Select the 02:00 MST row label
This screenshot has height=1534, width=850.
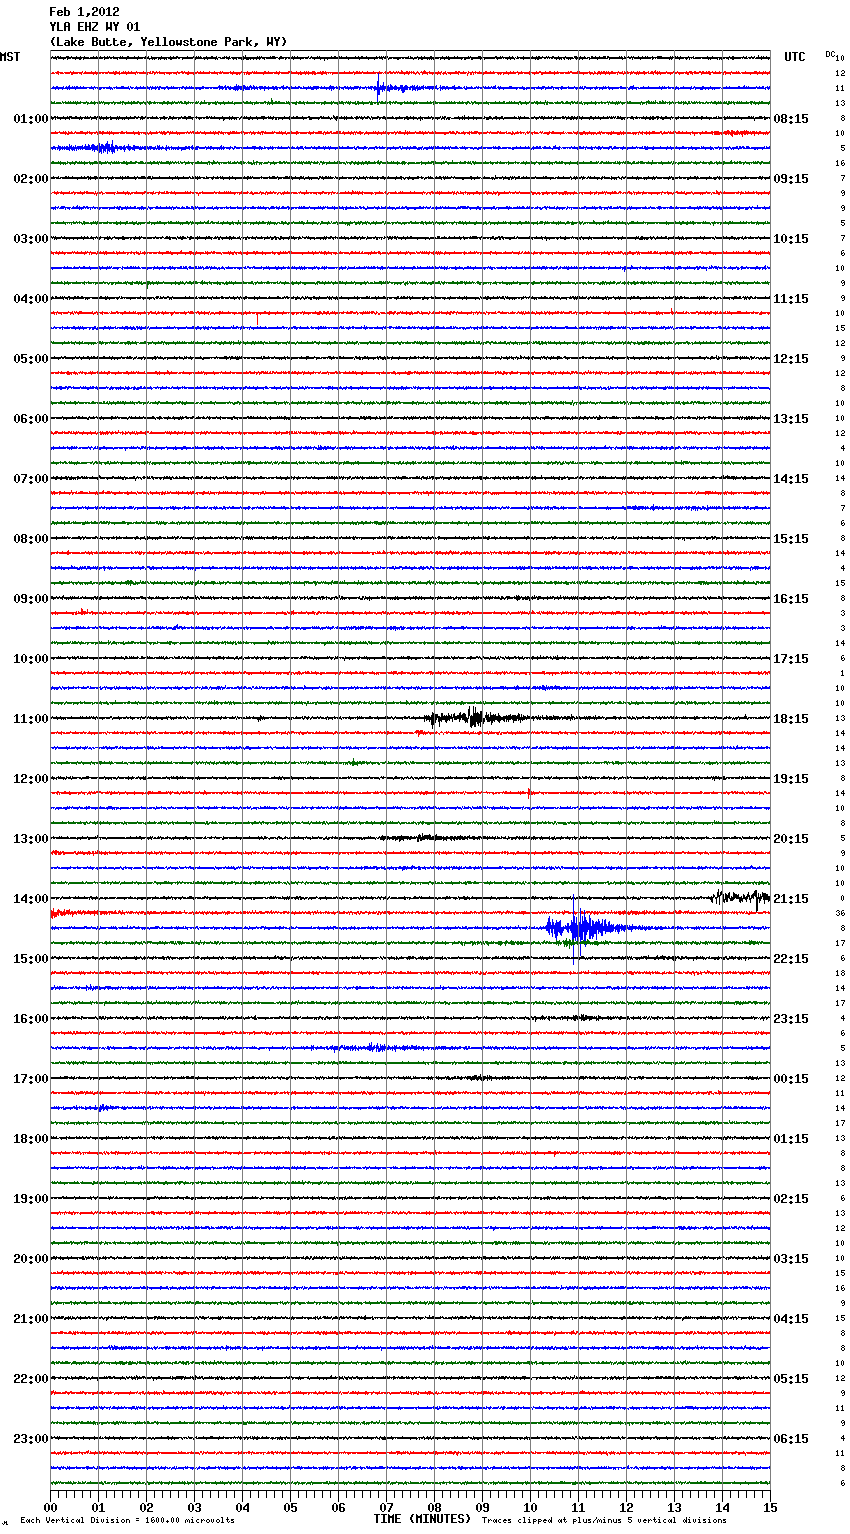pos(31,179)
